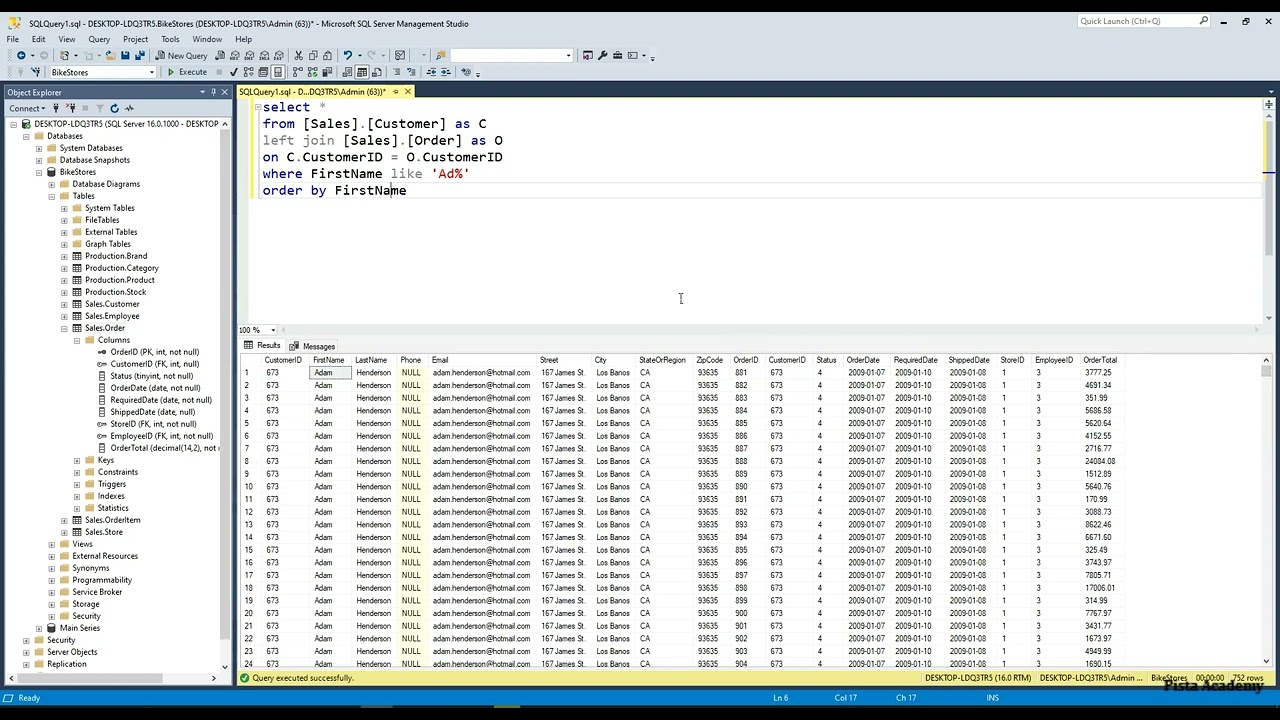Click the Undo arrow icon

(347, 55)
